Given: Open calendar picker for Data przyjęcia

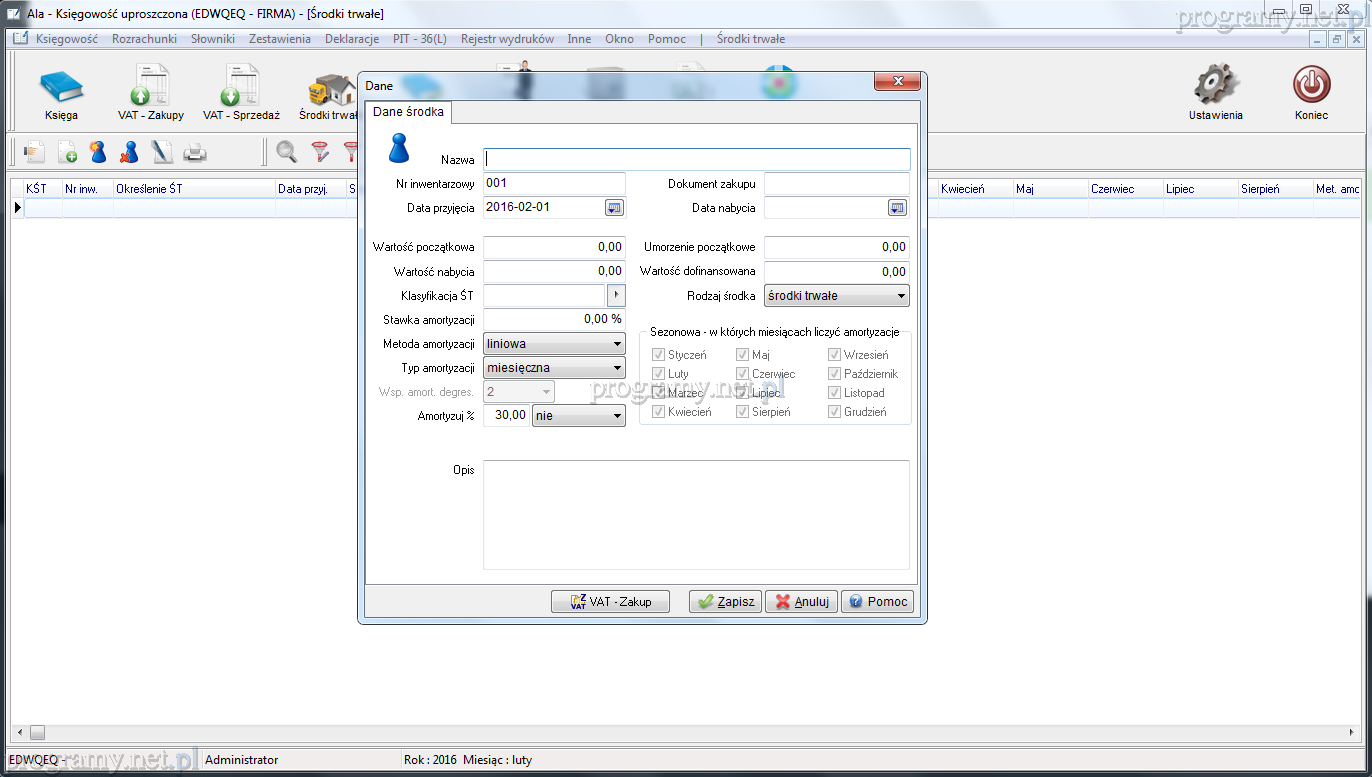Looking at the screenshot, I should [x=614, y=208].
